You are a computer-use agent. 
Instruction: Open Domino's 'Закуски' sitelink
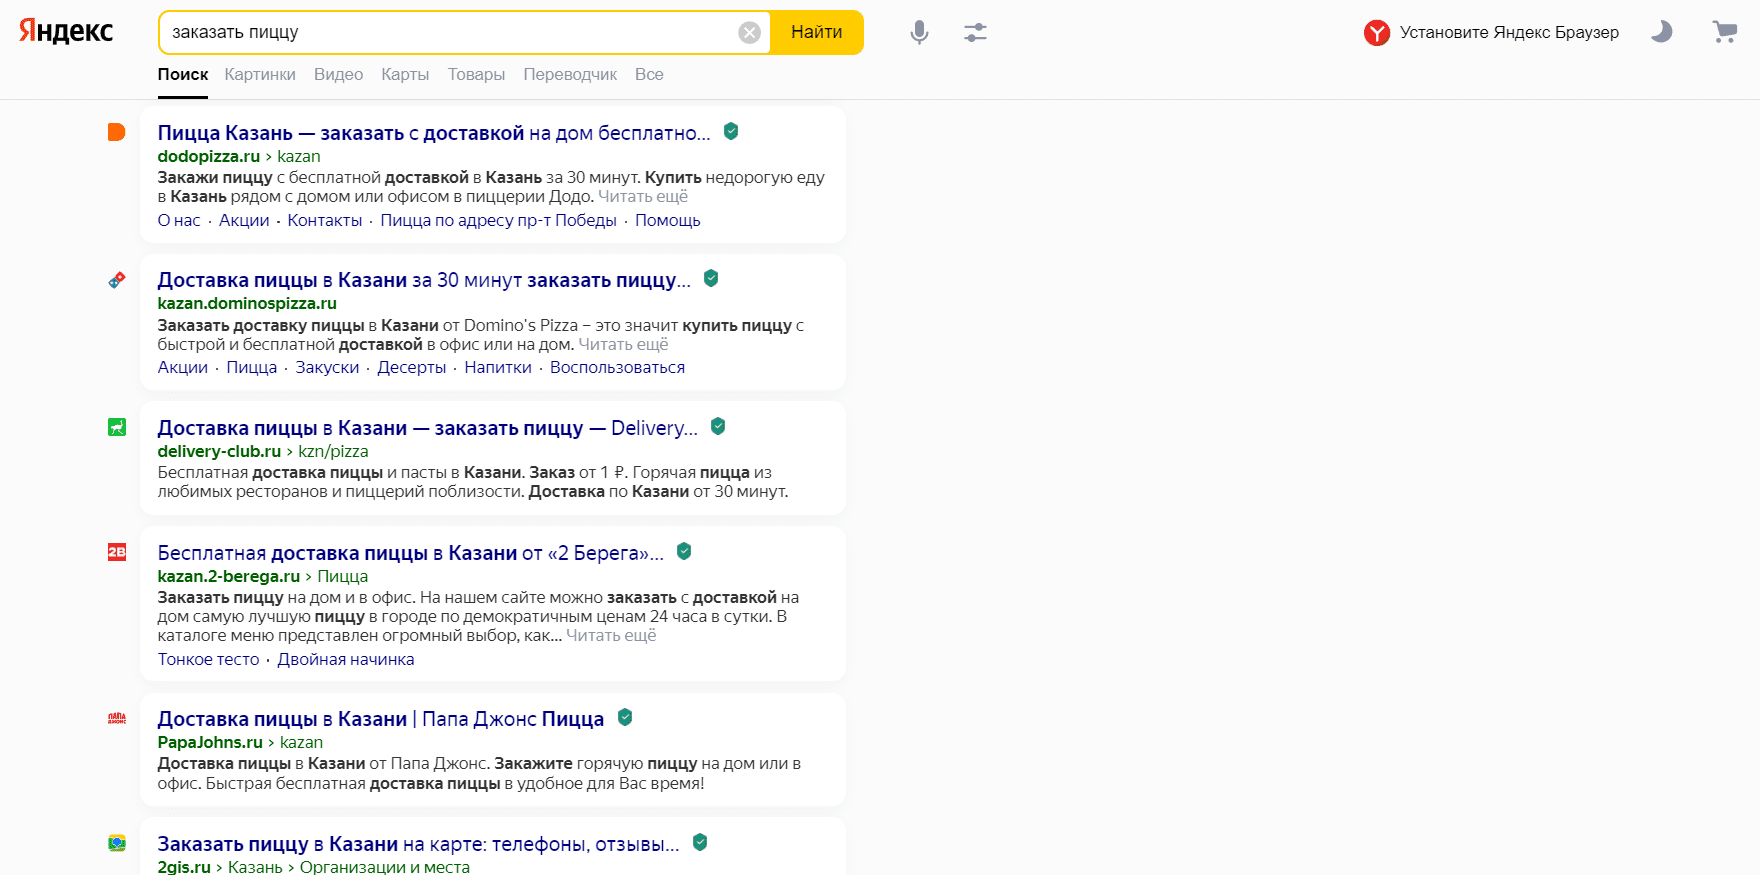click(327, 367)
